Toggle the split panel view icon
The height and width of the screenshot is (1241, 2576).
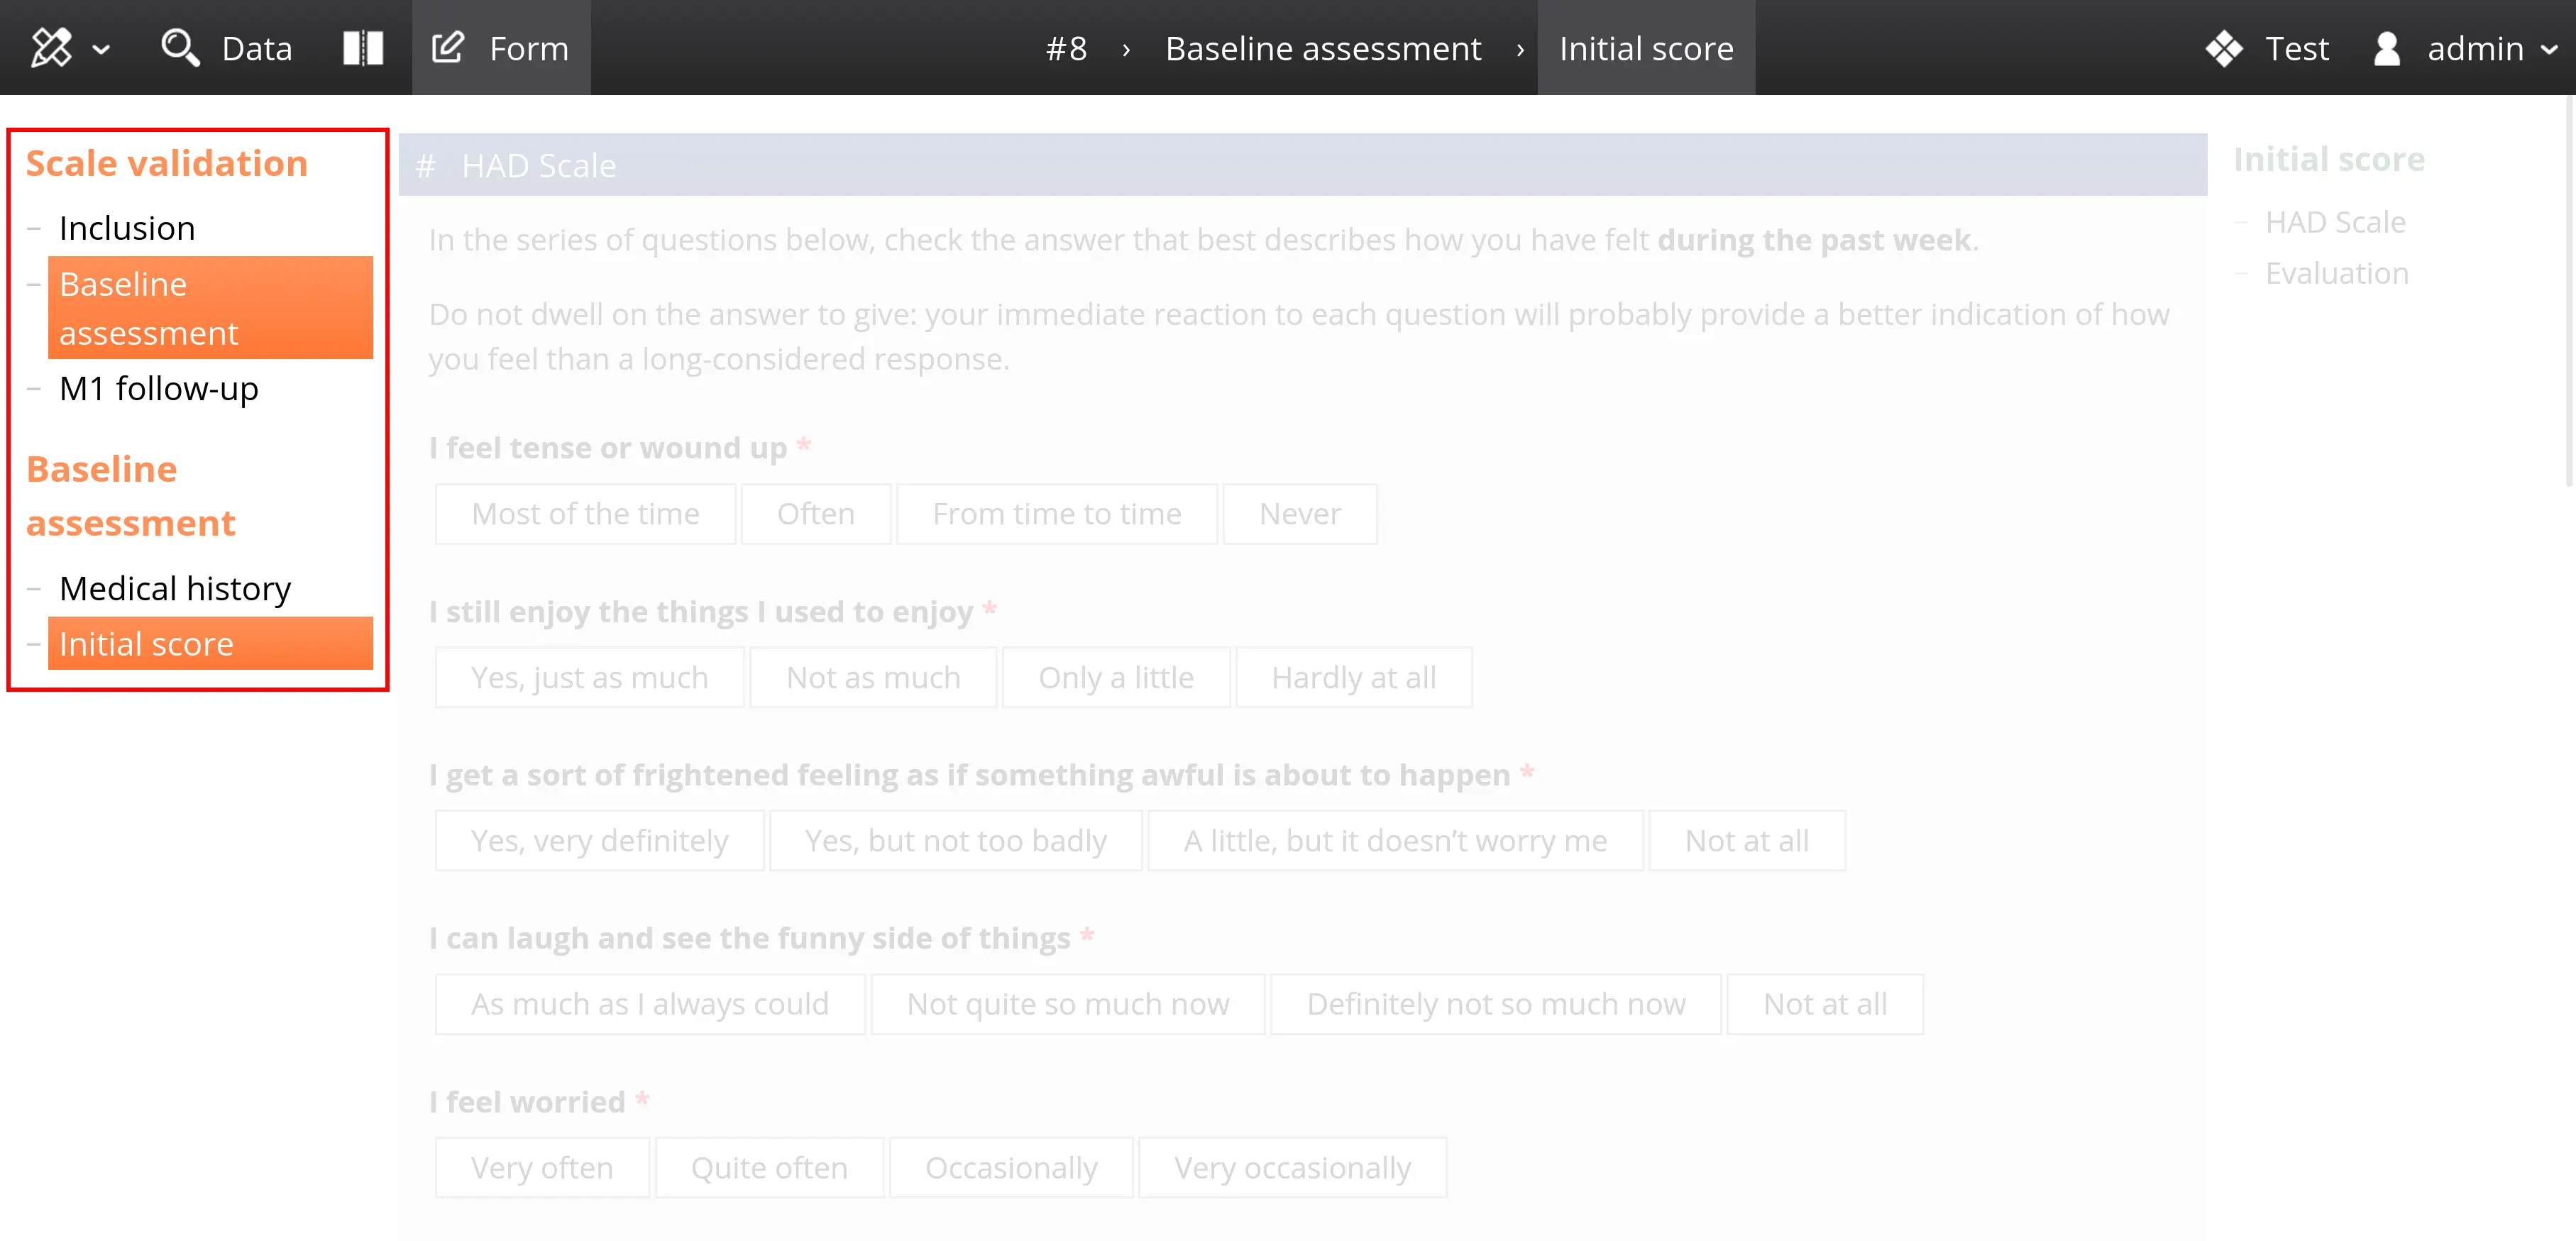363,47
